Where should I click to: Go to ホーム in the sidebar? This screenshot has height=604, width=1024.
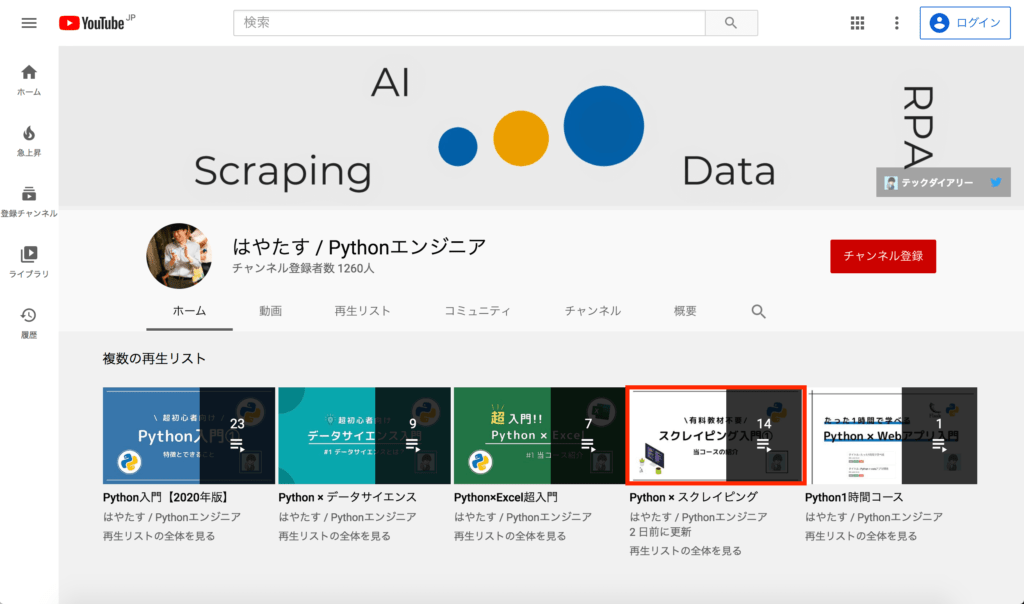coord(29,80)
